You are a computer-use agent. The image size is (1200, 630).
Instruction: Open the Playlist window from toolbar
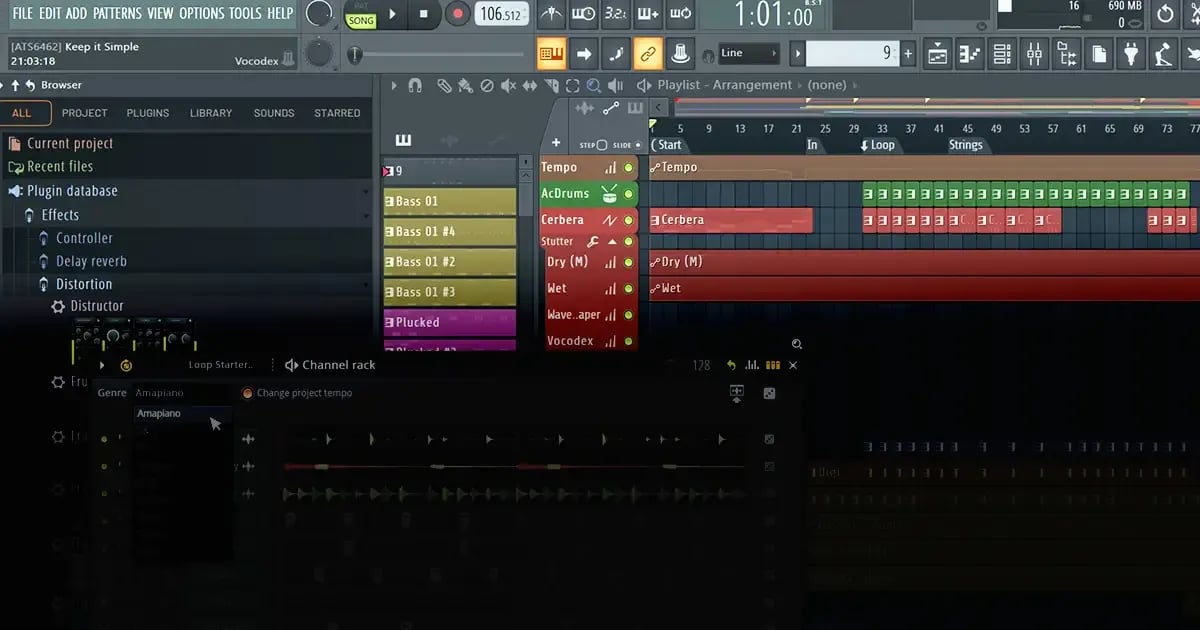[937, 53]
